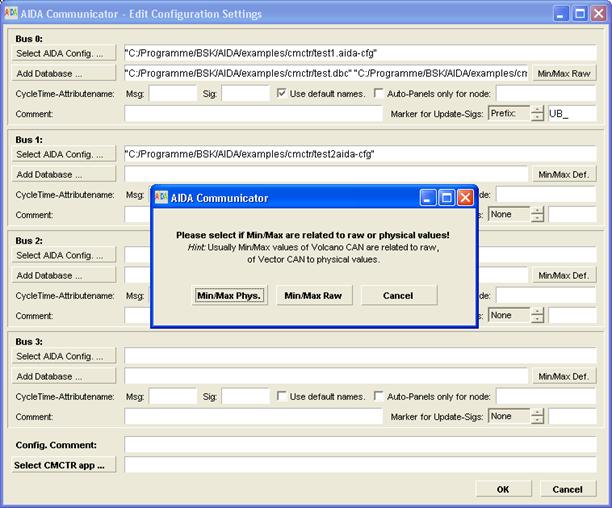
Task: Step up Bus 1 marker spinner
Action: tap(537, 211)
